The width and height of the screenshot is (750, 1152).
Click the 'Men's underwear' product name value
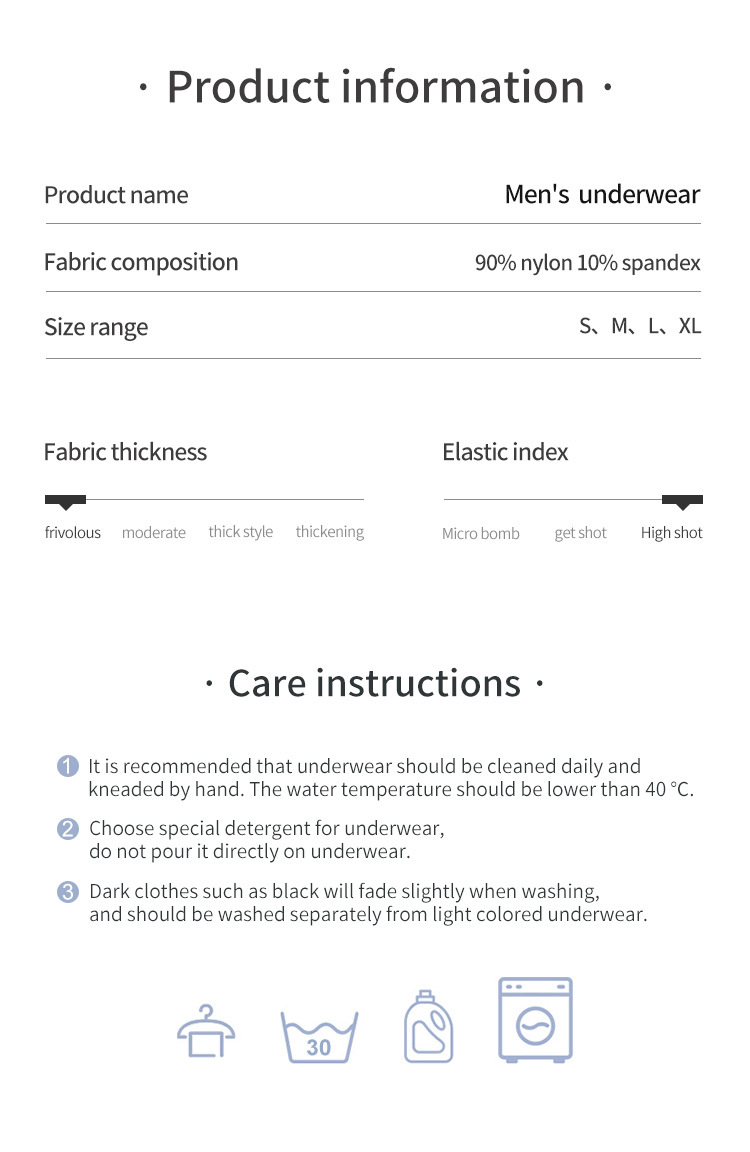point(602,195)
